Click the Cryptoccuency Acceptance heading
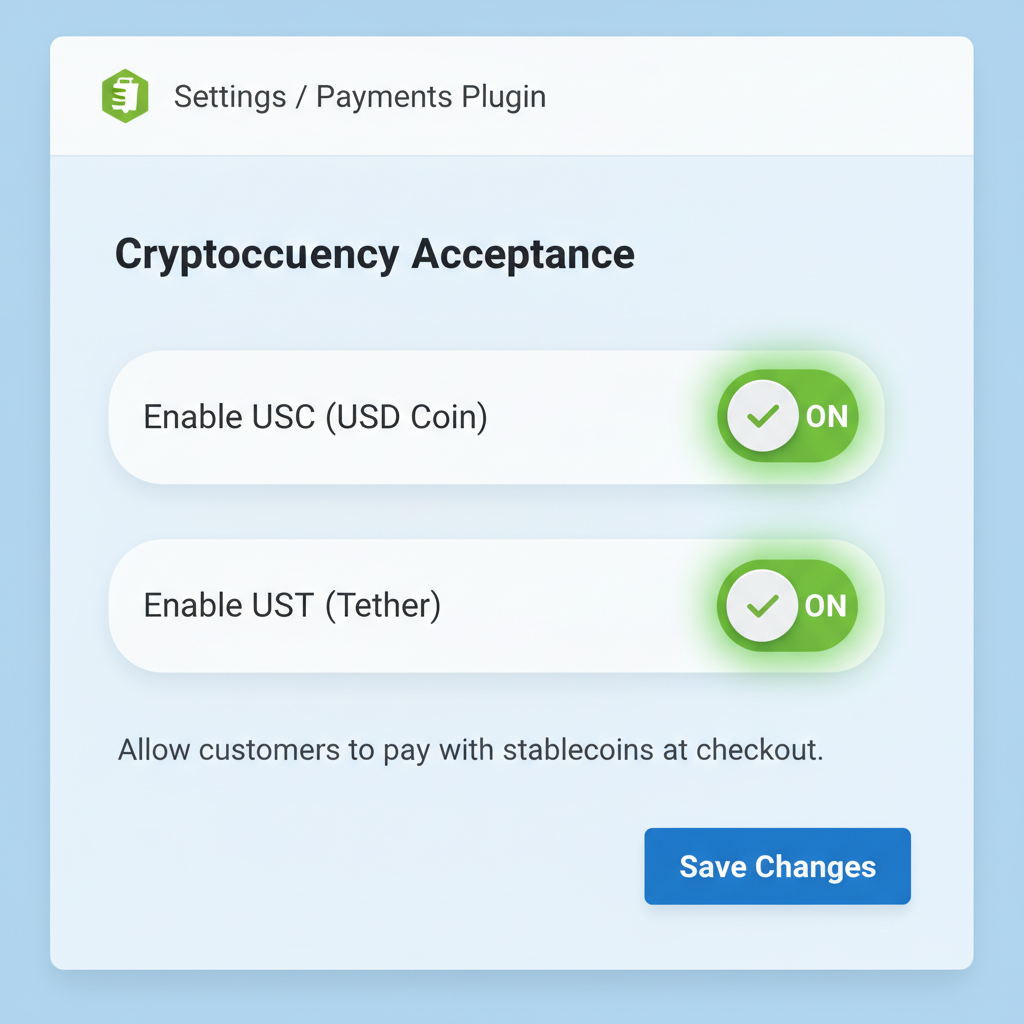Viewport: 1024px width, 1024px height. [374, 254]
